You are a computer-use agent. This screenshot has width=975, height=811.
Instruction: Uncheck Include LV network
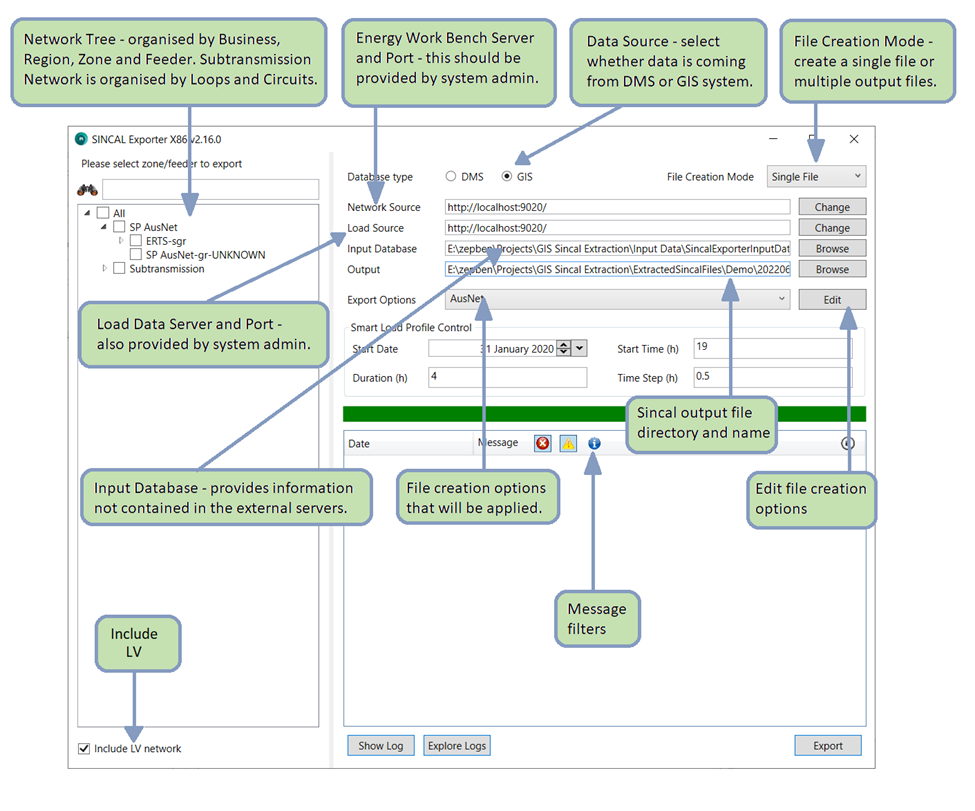pyautogui.click(x=85, y=748)
